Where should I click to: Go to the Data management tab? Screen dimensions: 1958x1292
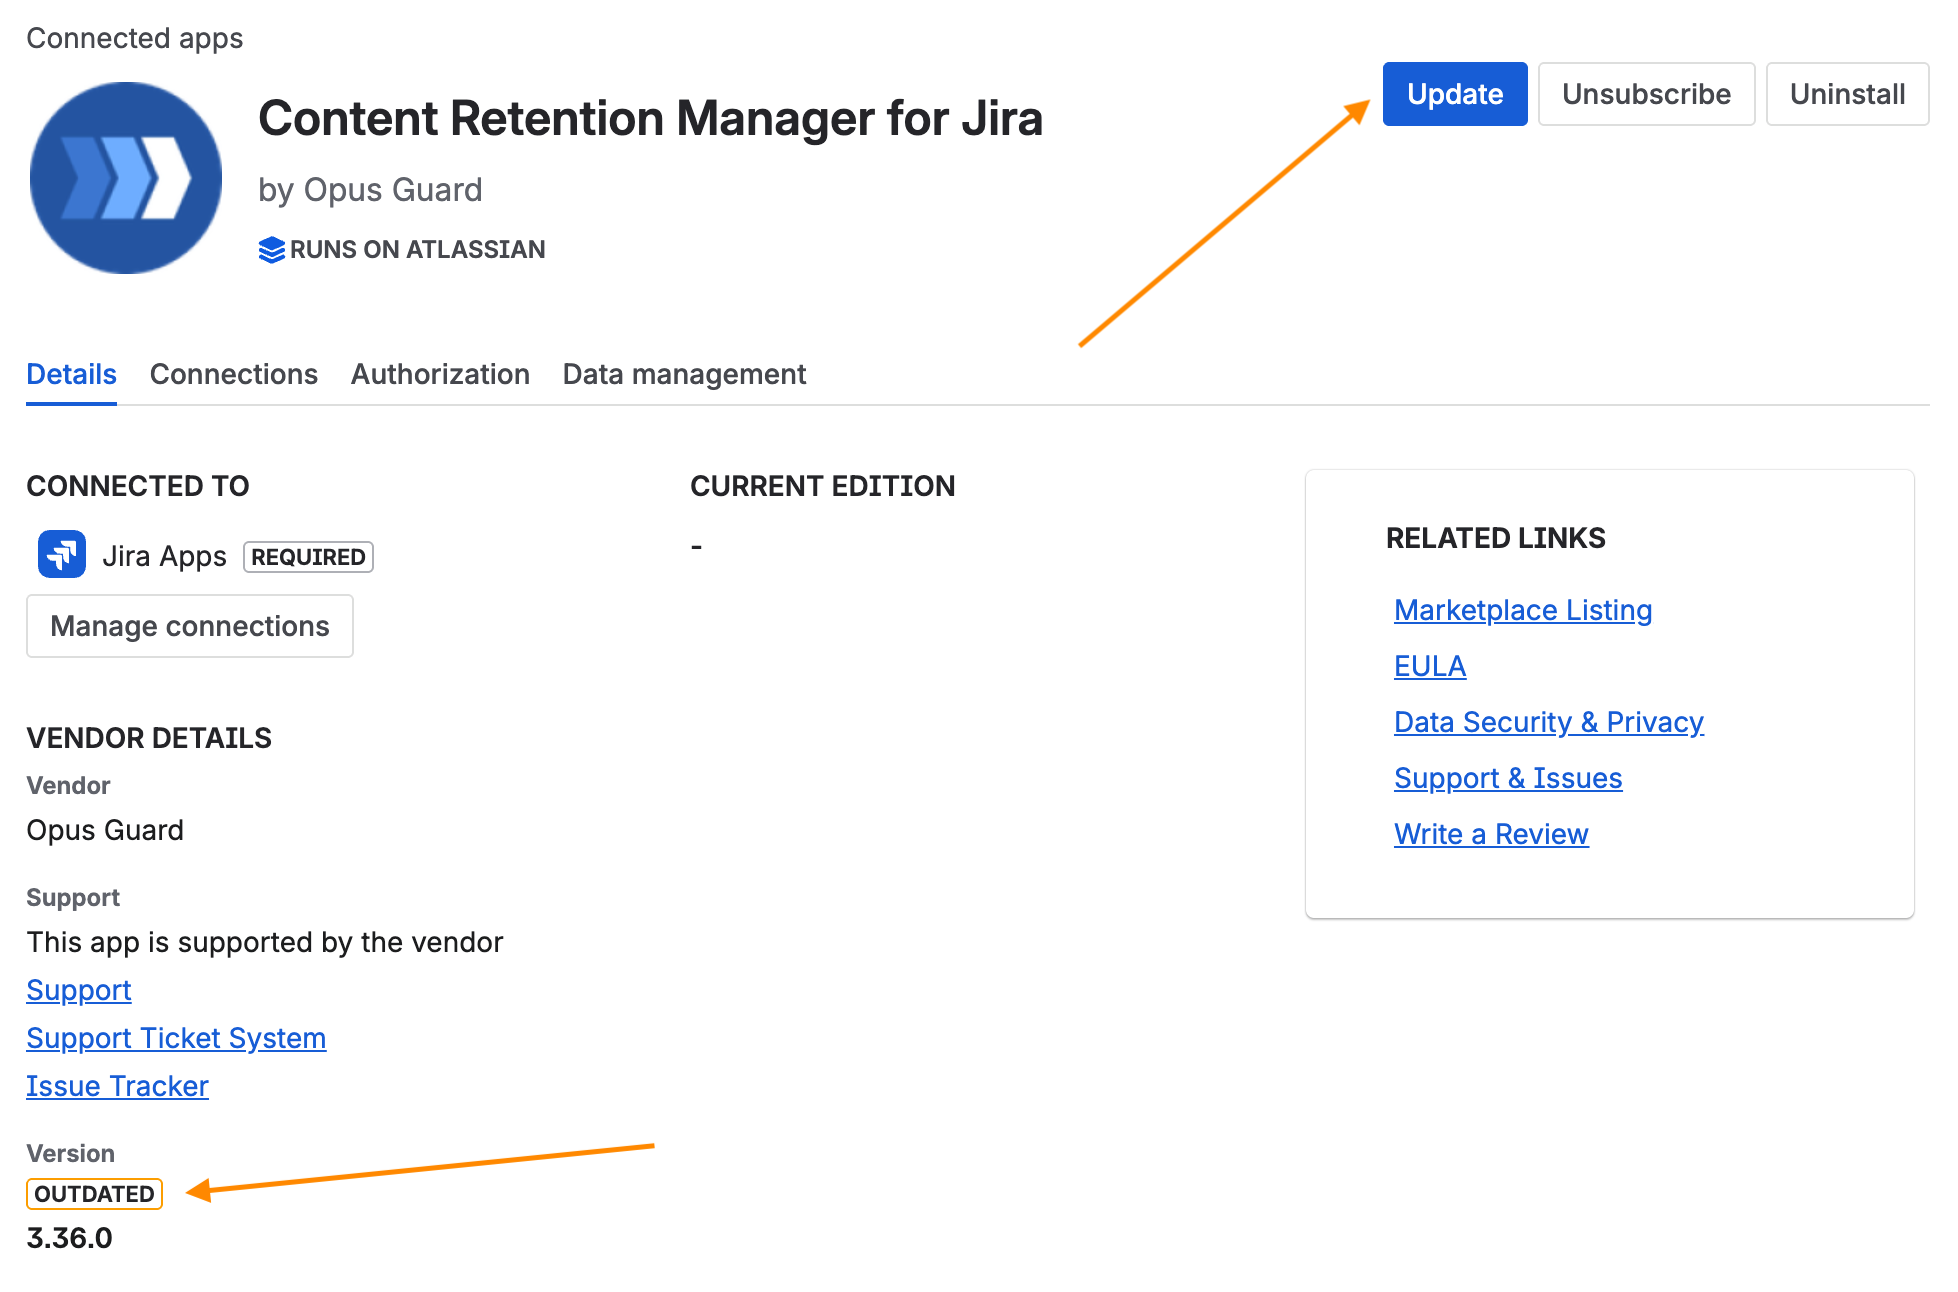point(684,374)
